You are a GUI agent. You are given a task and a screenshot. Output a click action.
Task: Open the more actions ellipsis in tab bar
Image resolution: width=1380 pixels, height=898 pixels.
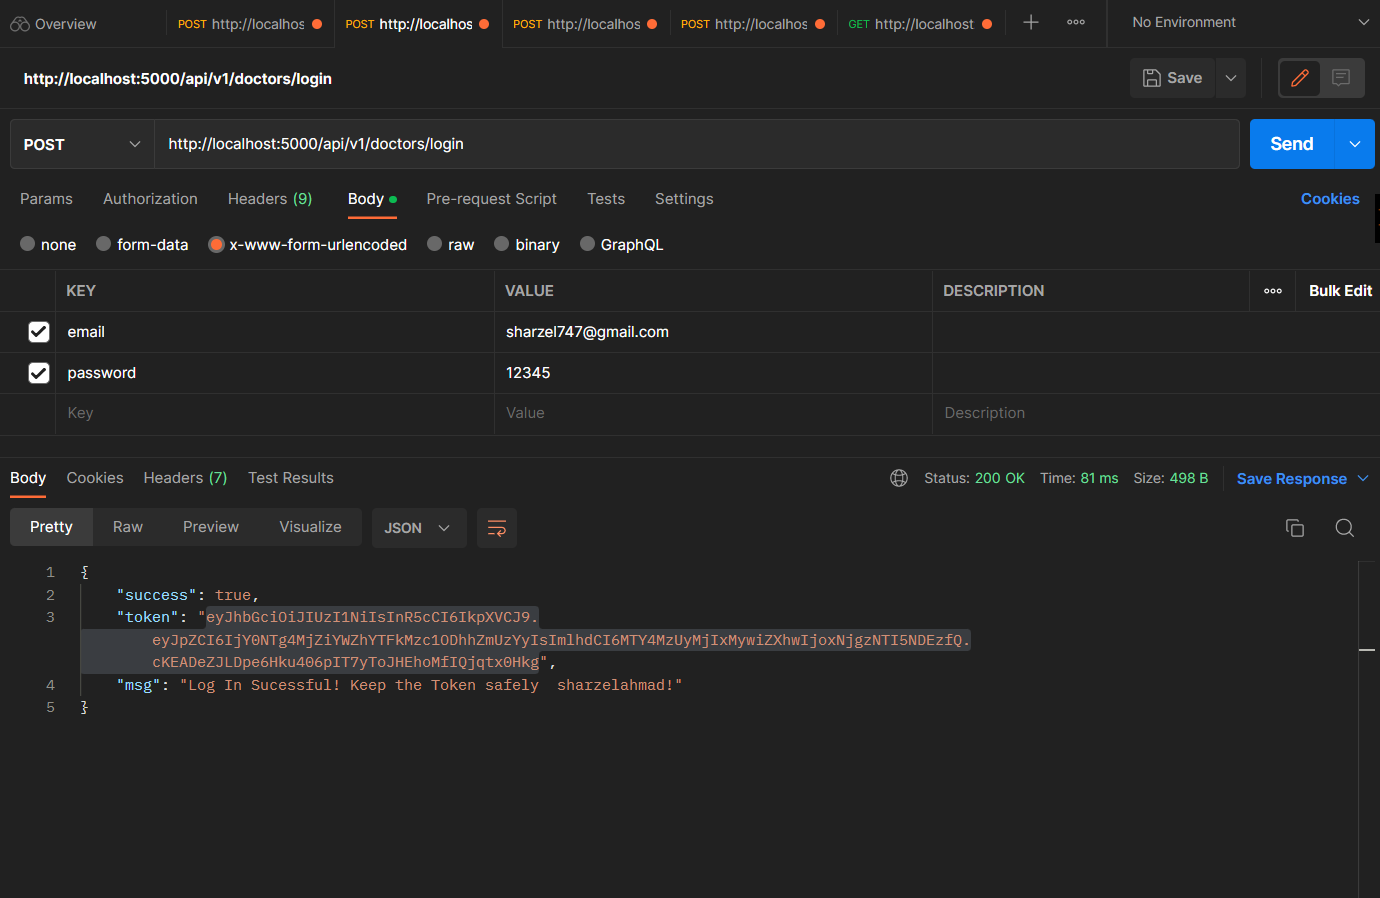pos(1076,22)
